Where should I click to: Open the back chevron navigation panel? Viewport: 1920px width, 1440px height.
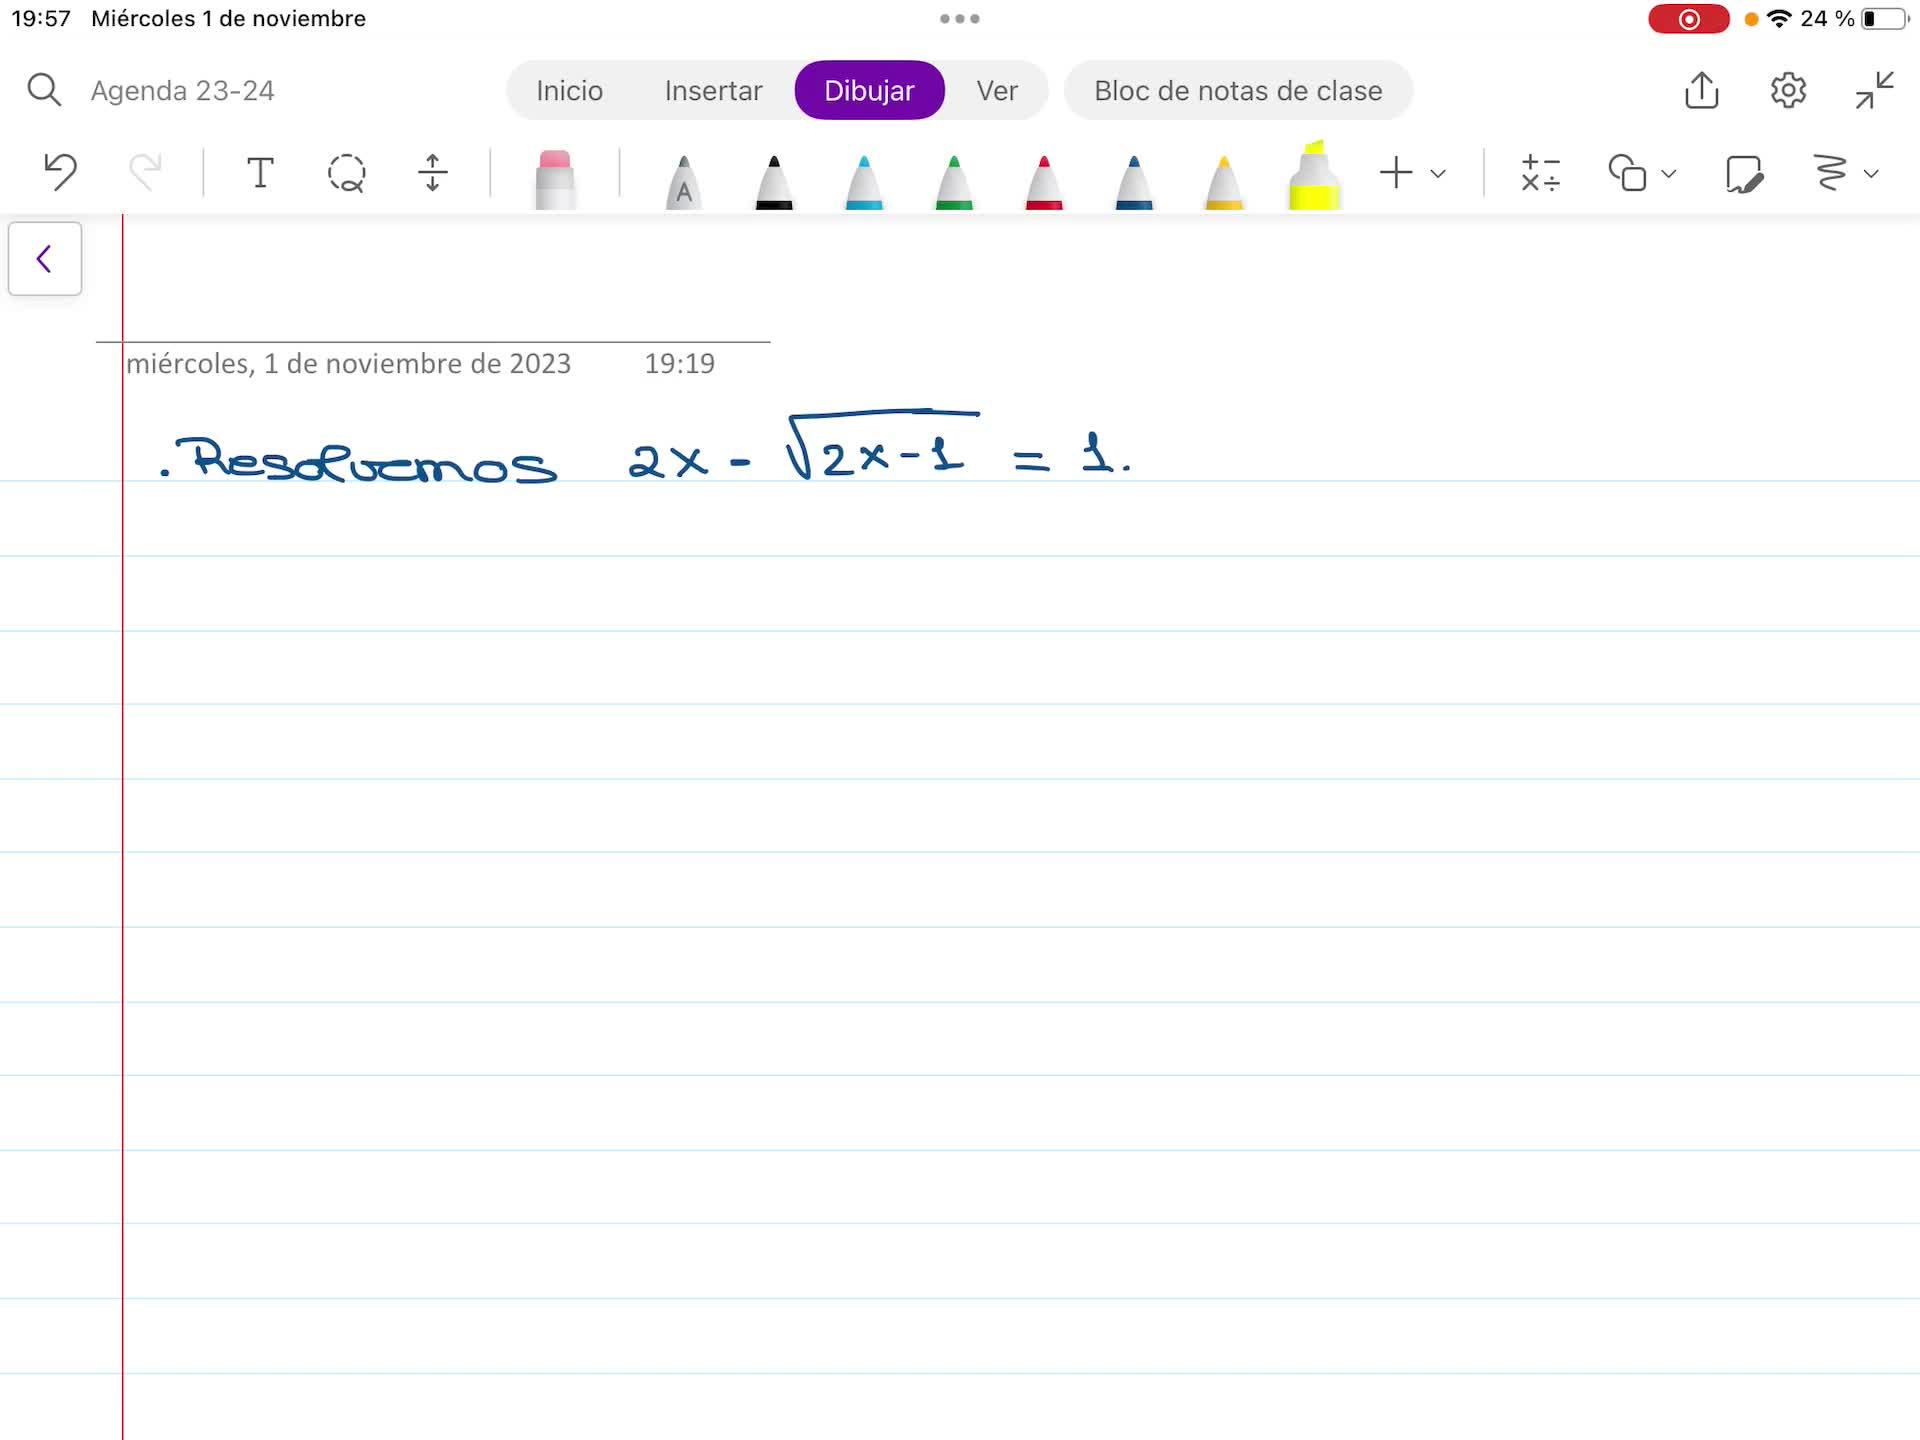pos(45,259)
